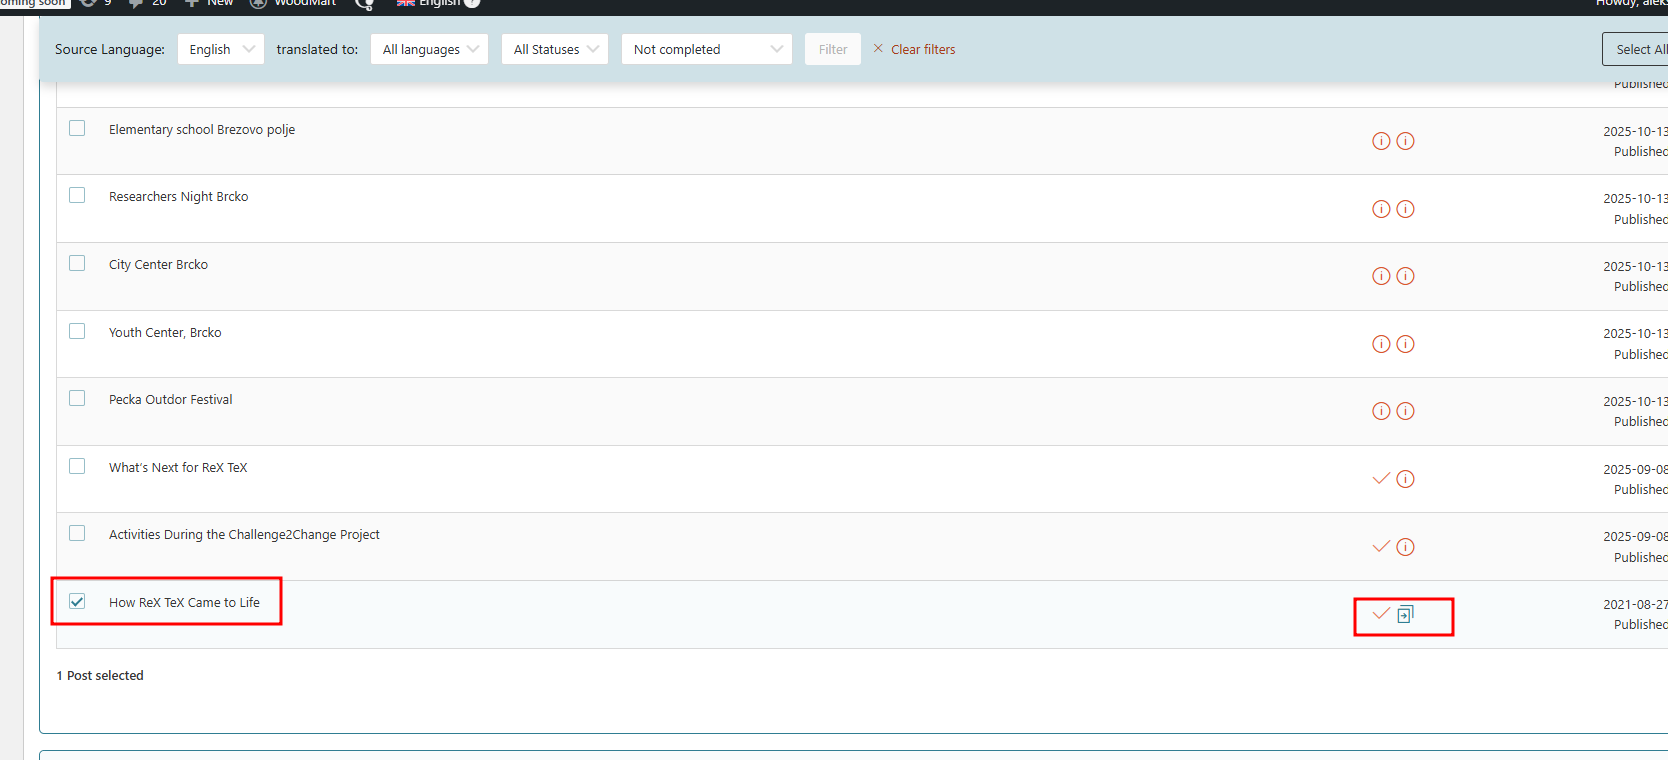Click the Source Language: label
Viewport: 1668px width, 760px height.
(110, 49)
